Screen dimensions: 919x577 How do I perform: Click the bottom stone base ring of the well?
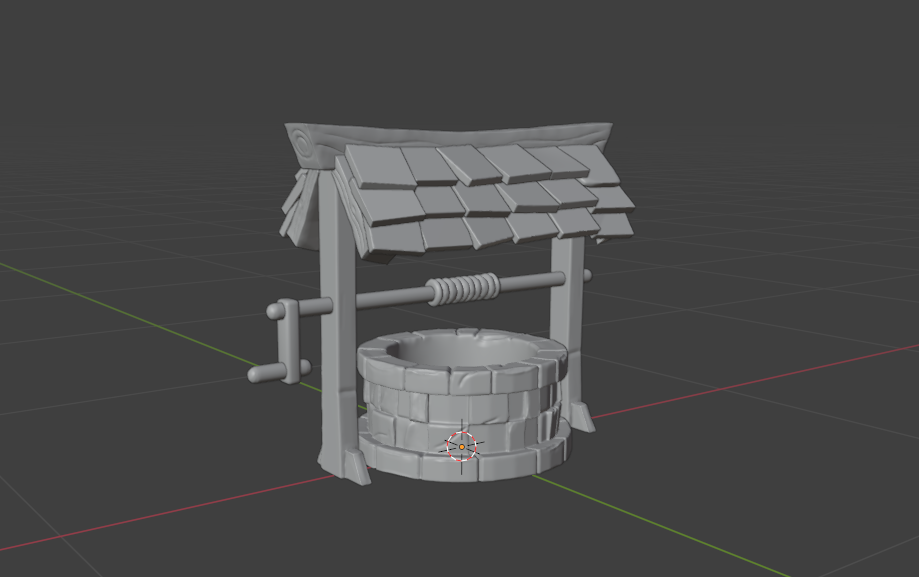click(460, 462)
